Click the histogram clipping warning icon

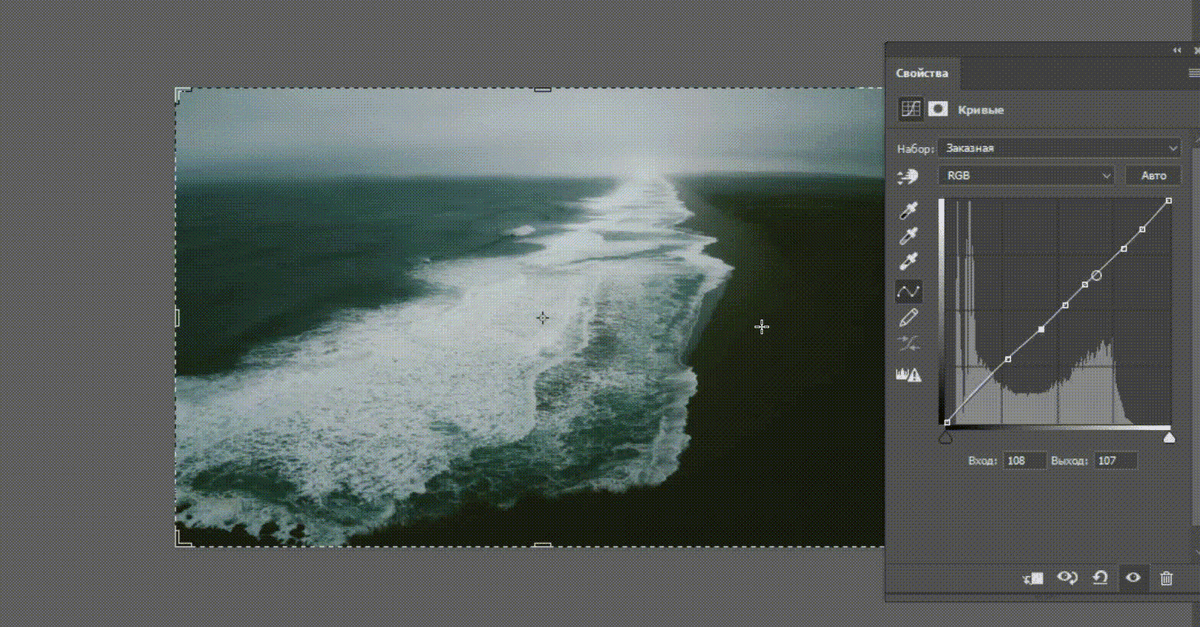[x=909, y=374]
